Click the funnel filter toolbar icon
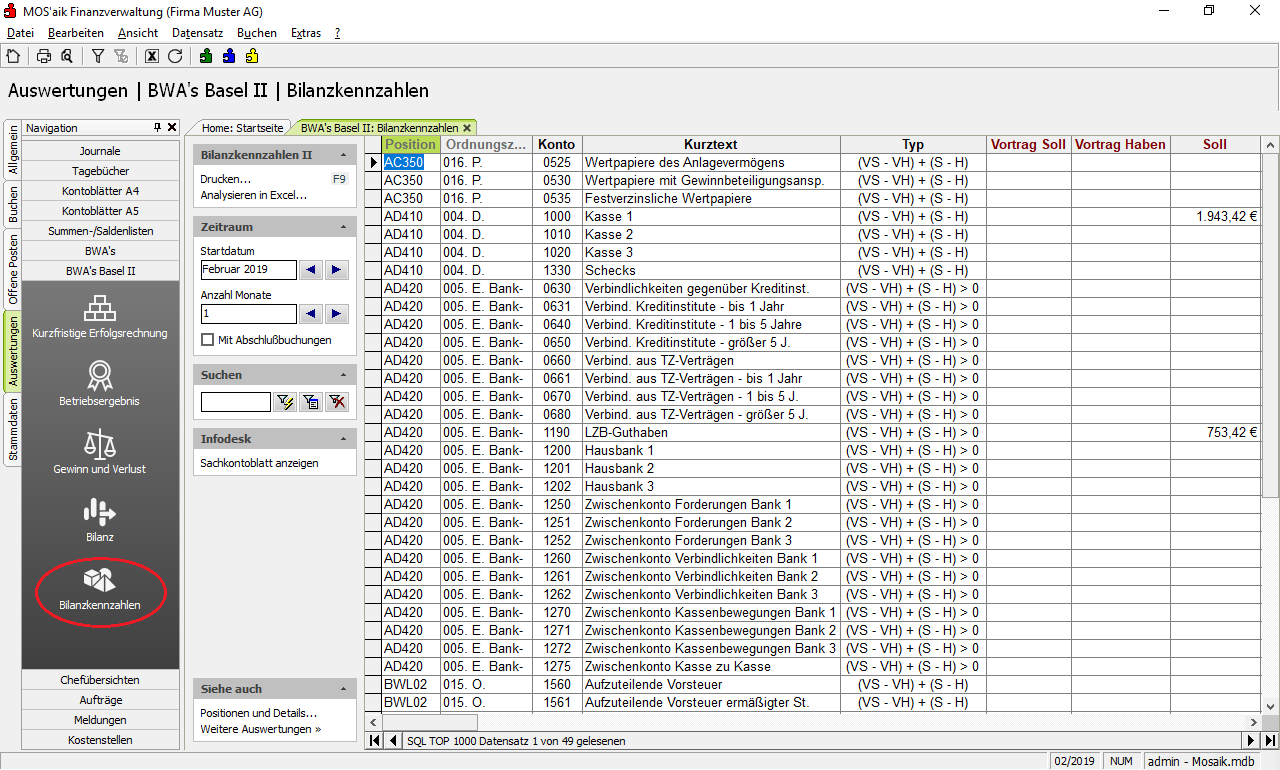The height and width of the screenshot is (770, 1280). (98, 56)
